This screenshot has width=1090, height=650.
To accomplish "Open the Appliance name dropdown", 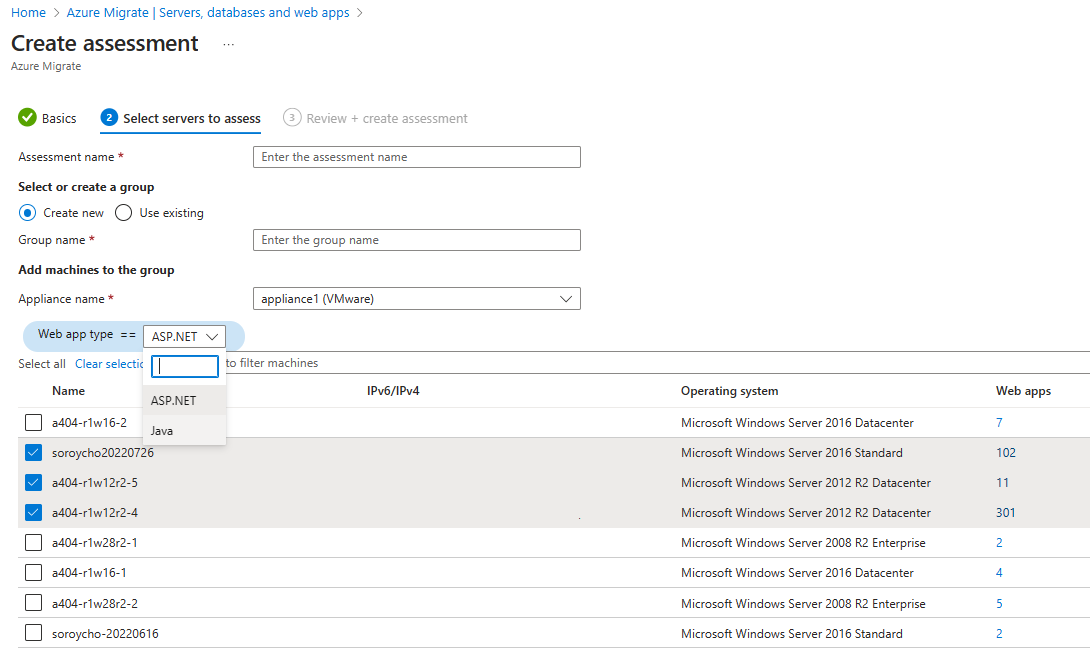I will tap(567, 298).
